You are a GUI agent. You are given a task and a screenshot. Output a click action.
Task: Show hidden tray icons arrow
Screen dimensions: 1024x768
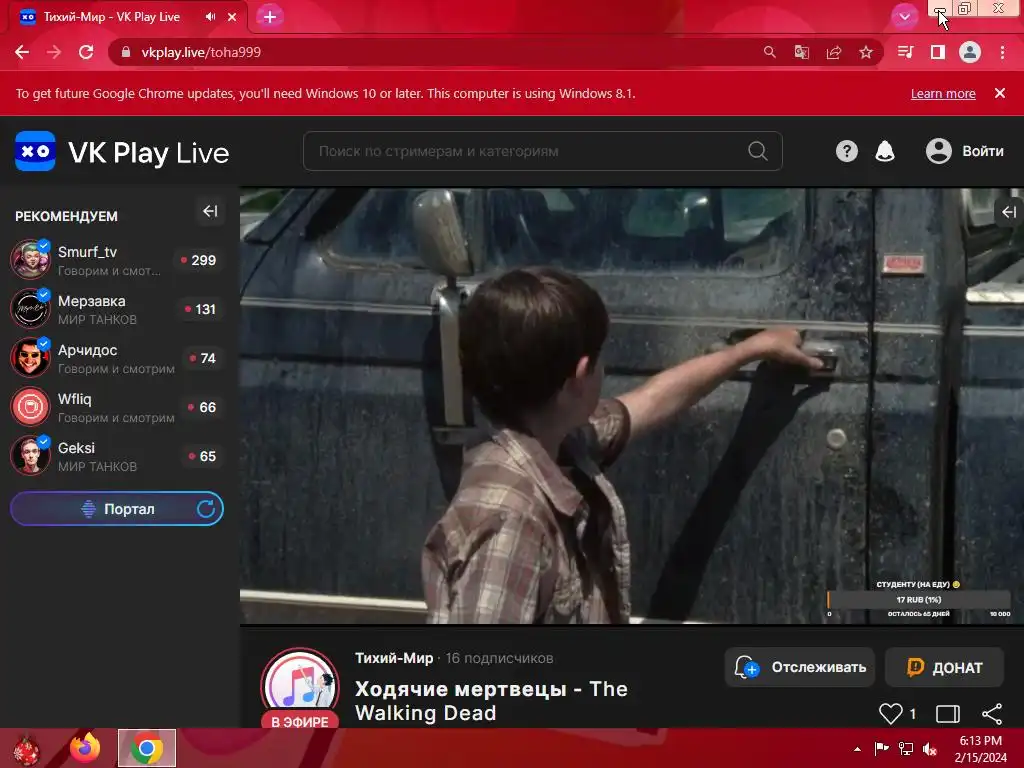tap(857, 749)
